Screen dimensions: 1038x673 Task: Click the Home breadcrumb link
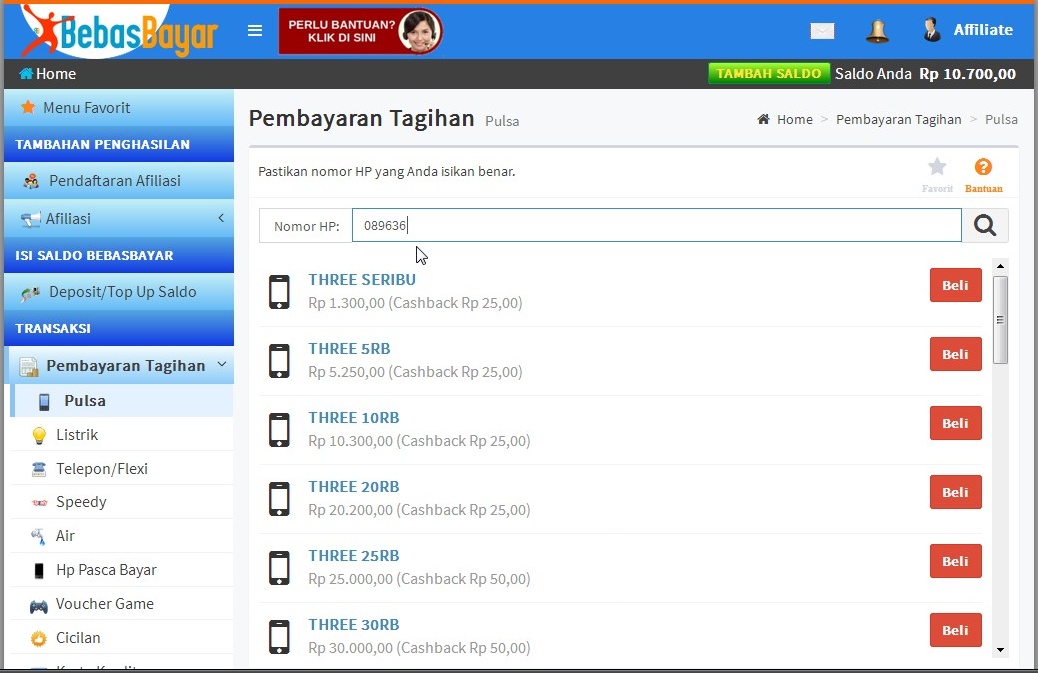coord(794,119)
